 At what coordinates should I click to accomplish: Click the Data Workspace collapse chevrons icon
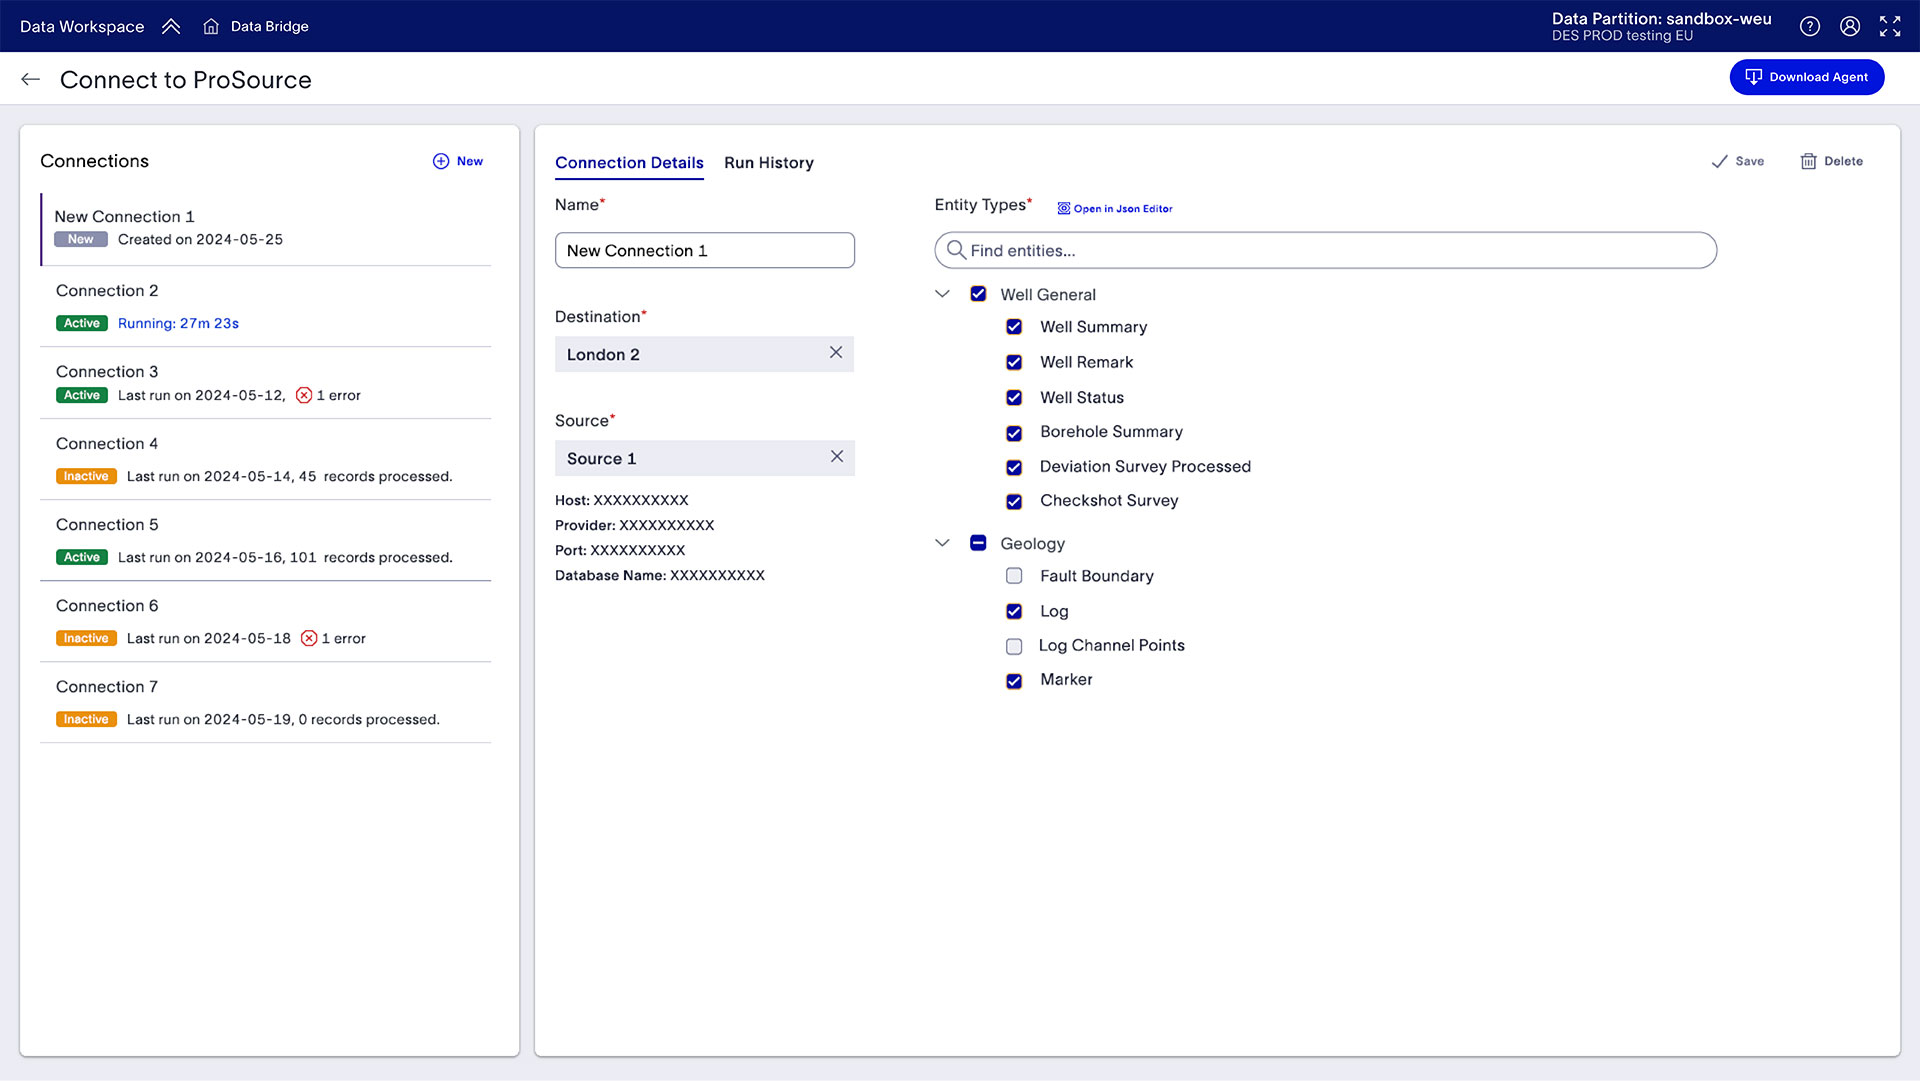pyautogui.click(x=171, y=26)
